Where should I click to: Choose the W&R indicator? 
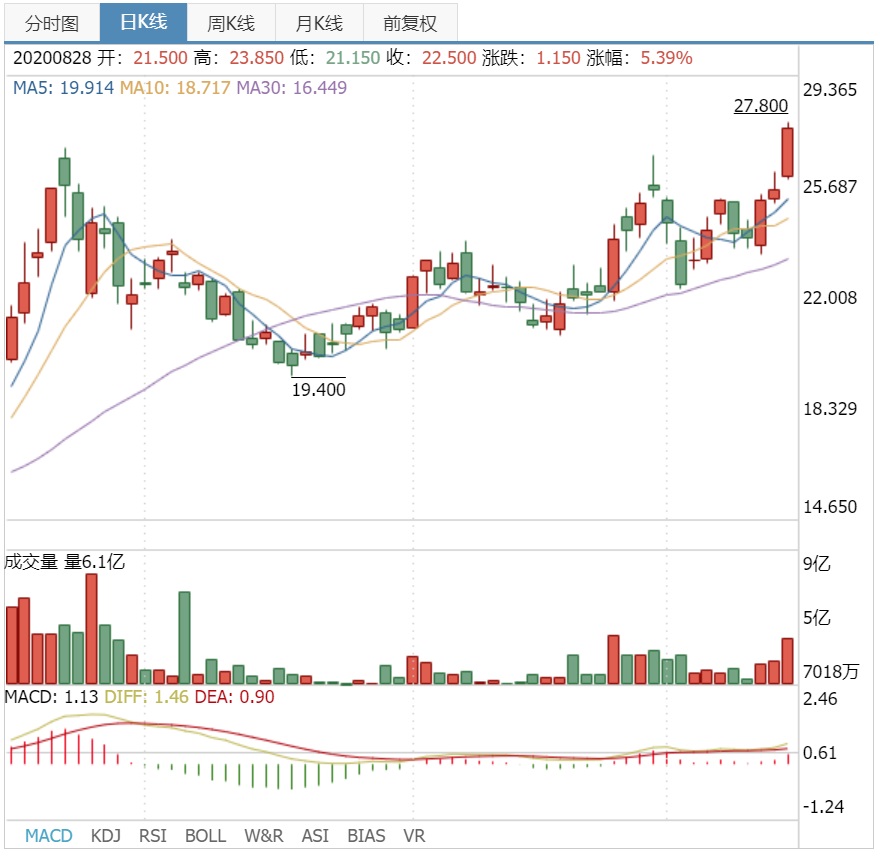click(264, 836)
